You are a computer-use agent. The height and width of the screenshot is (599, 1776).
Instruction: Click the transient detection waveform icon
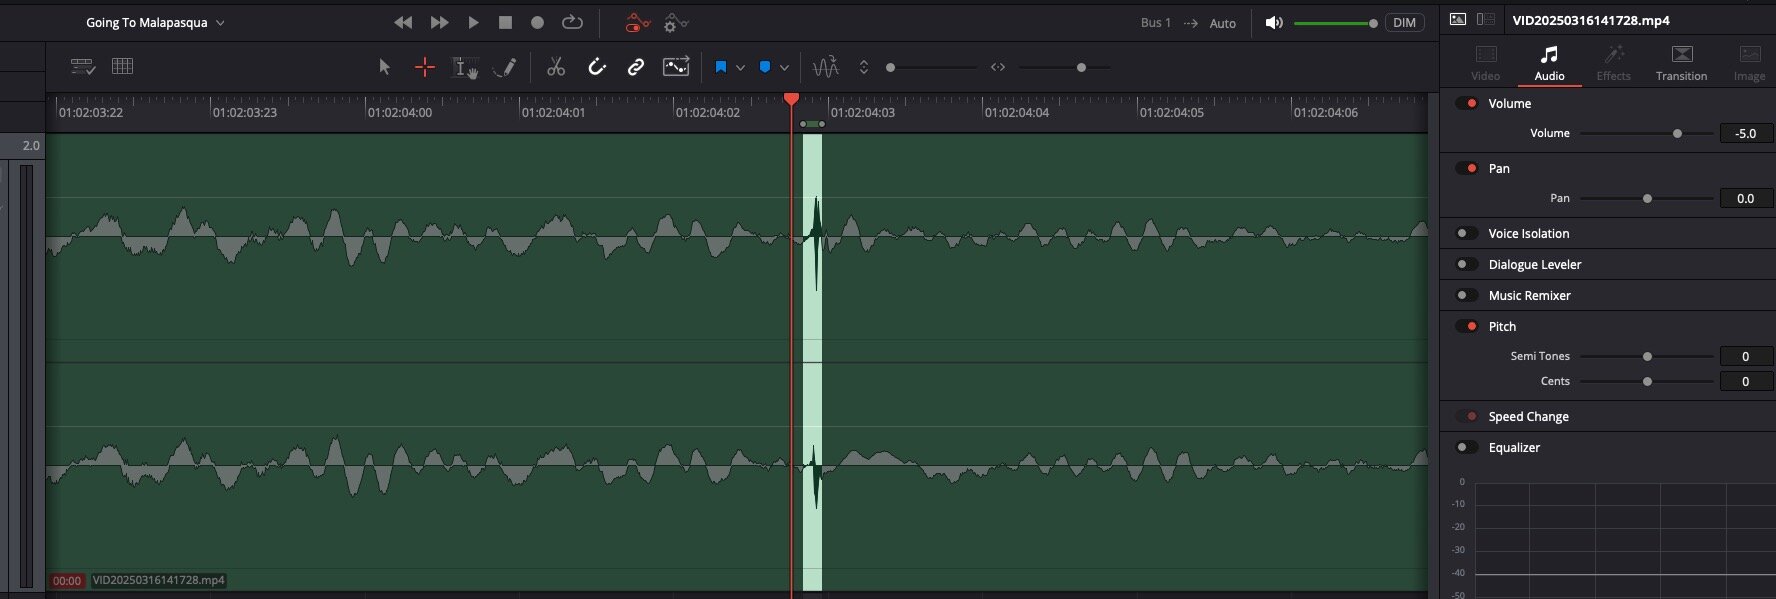coord(825,67)
